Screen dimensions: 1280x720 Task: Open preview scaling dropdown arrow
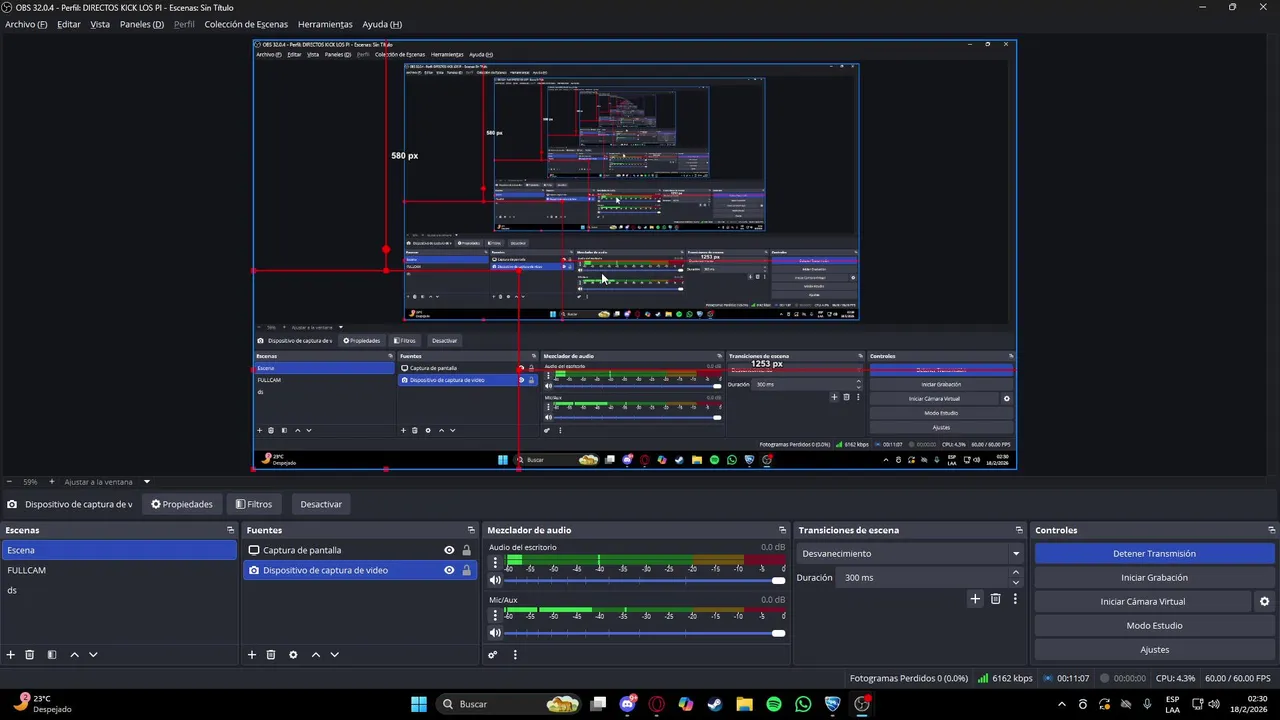[146, 482]
